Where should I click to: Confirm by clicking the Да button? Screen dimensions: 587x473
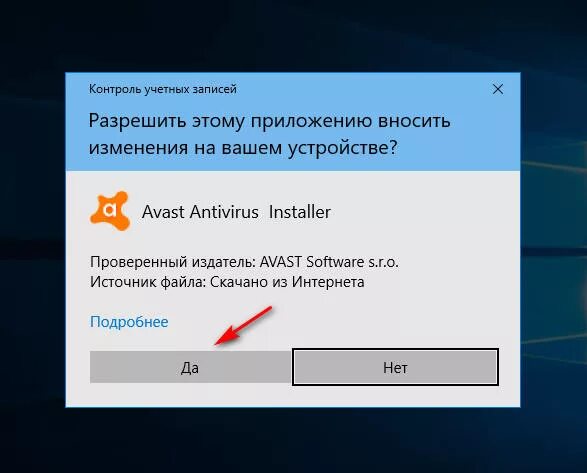(x=190, y=367)
